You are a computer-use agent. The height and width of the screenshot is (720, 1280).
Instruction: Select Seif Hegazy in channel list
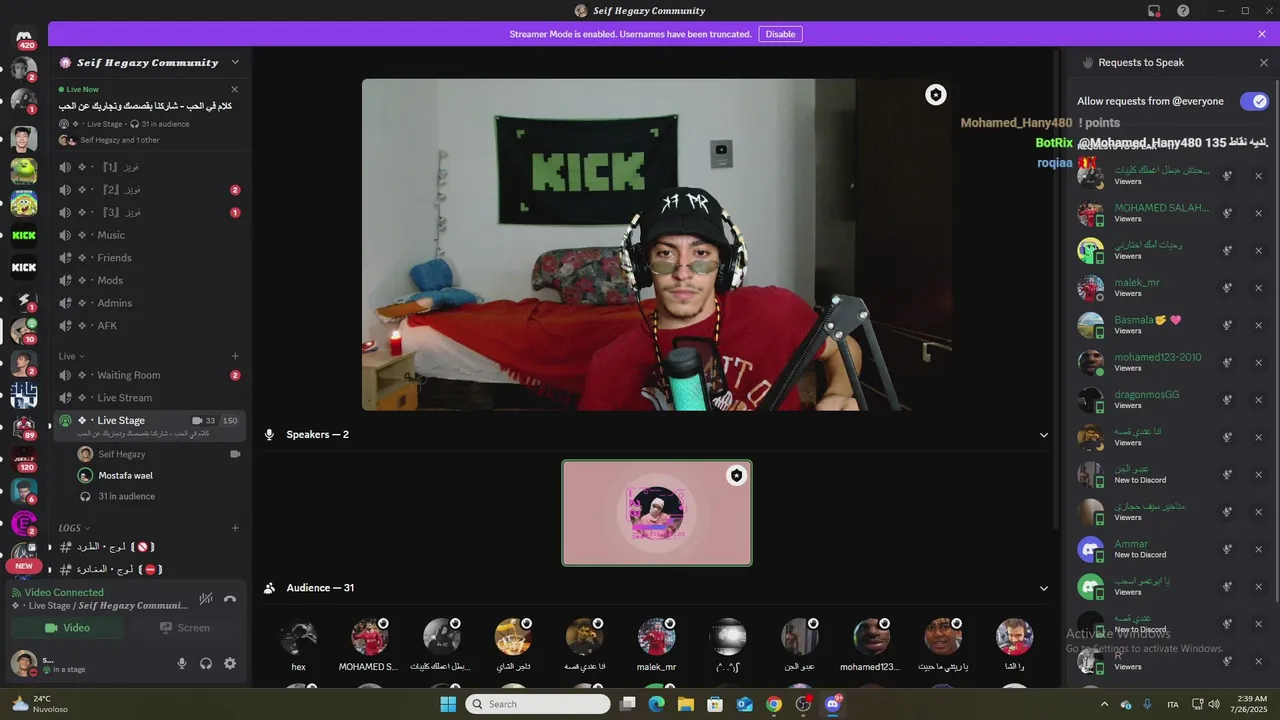coord(121,454)
